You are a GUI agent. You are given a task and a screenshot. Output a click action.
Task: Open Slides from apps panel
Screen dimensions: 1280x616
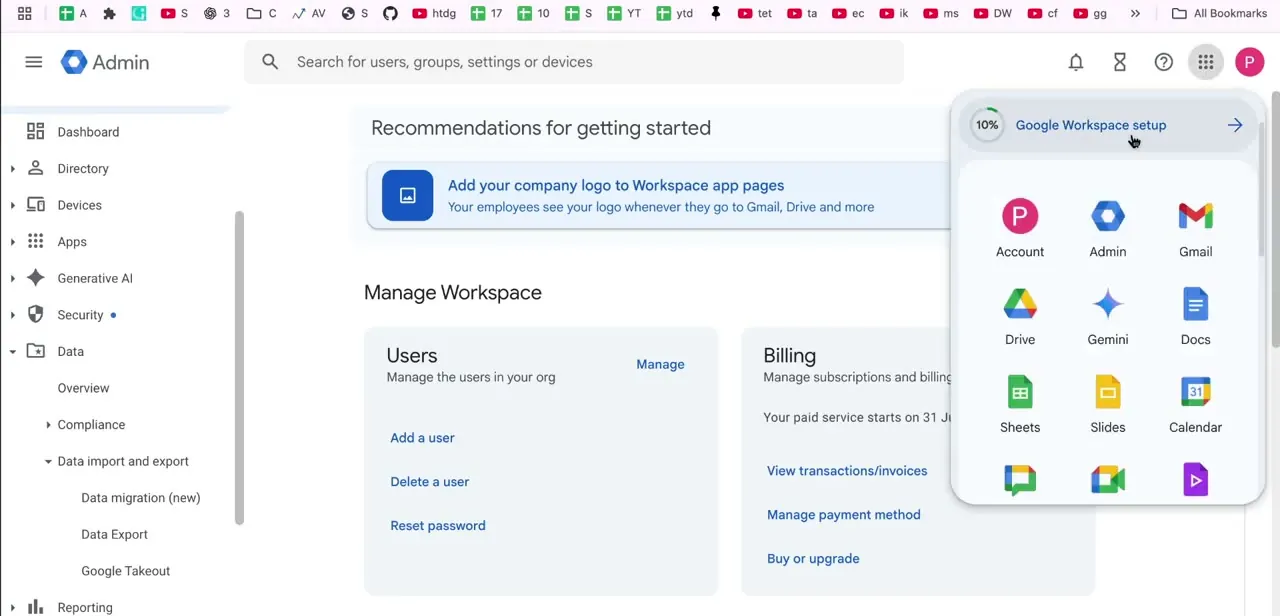click(1108, 405)
